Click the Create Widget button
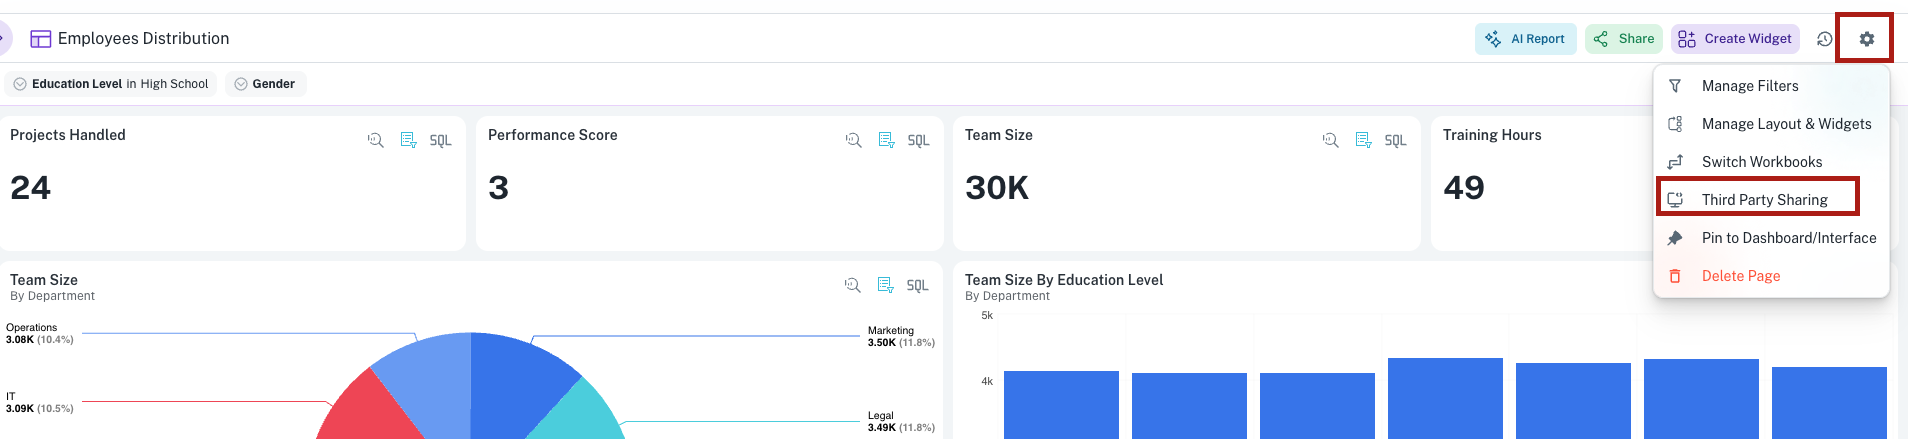The width and height of the screenshot is (1908, 439). [1735, 39]
